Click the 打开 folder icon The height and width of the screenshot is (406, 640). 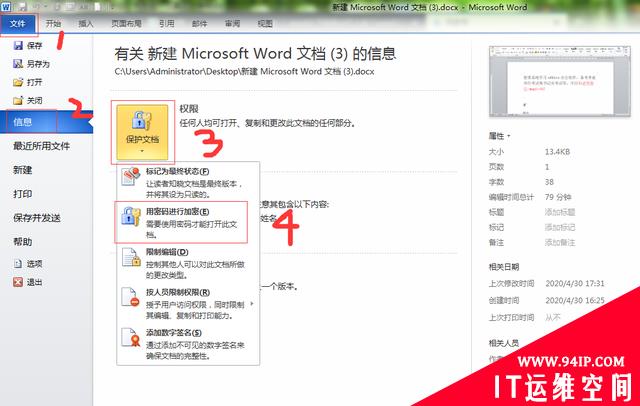pos(18,82)
